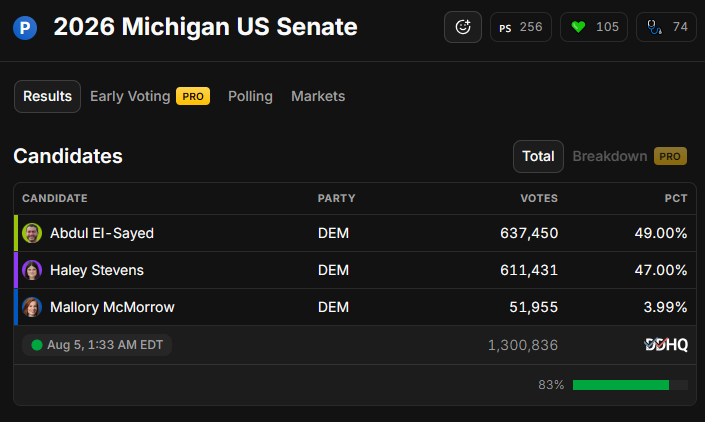Click the PRO badge beside Breakdown
705x422 pixels.
pyautogui.click(x=670, y=156)
